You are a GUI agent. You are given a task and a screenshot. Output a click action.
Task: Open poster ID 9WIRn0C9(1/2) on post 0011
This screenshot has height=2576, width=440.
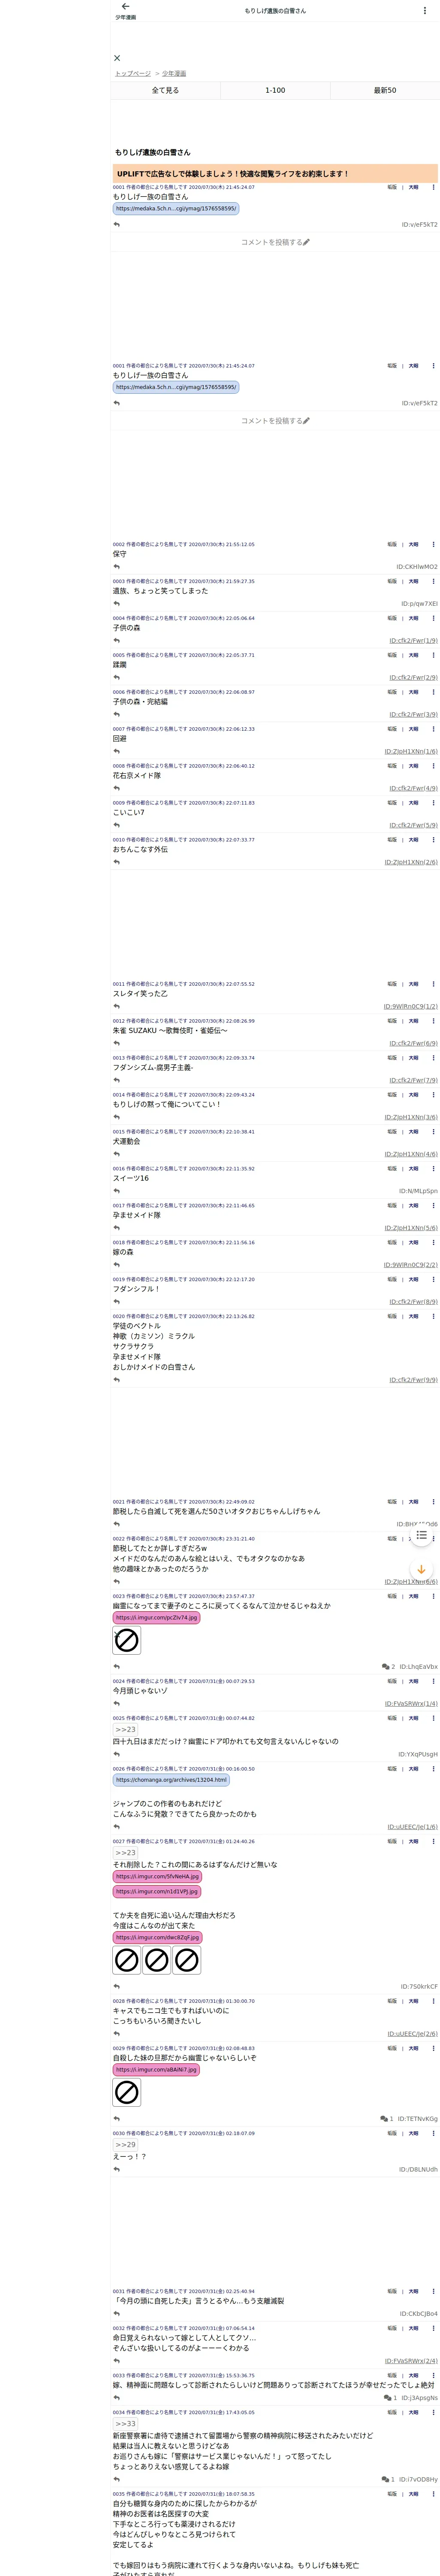tap(410, 1007)
